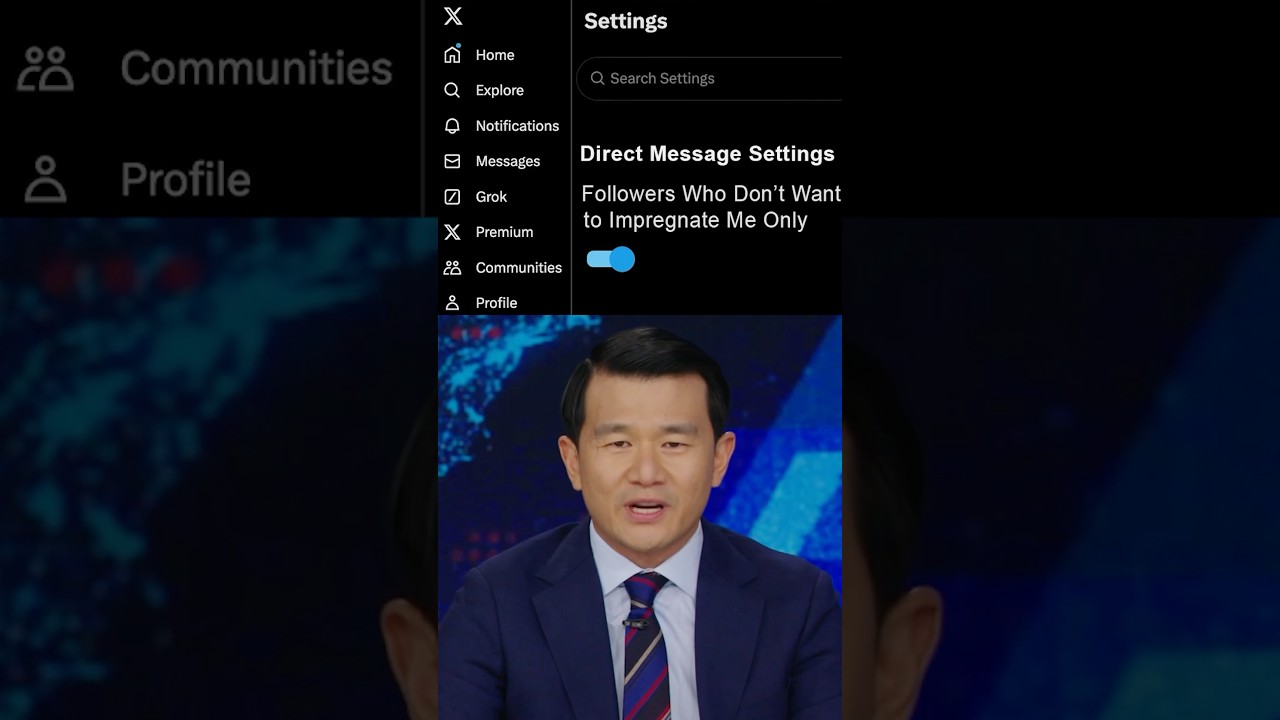Open the Communities label in sidebar menu
The height and width of the screenshot is (720, 1280).
(x=519, y=268)
